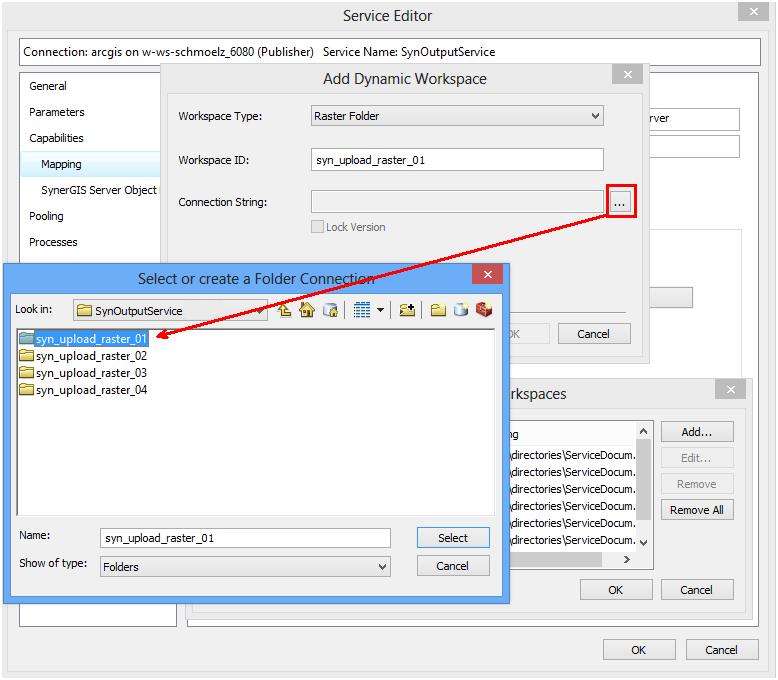Click the Workspace ID text field

[x=457, y=160]
